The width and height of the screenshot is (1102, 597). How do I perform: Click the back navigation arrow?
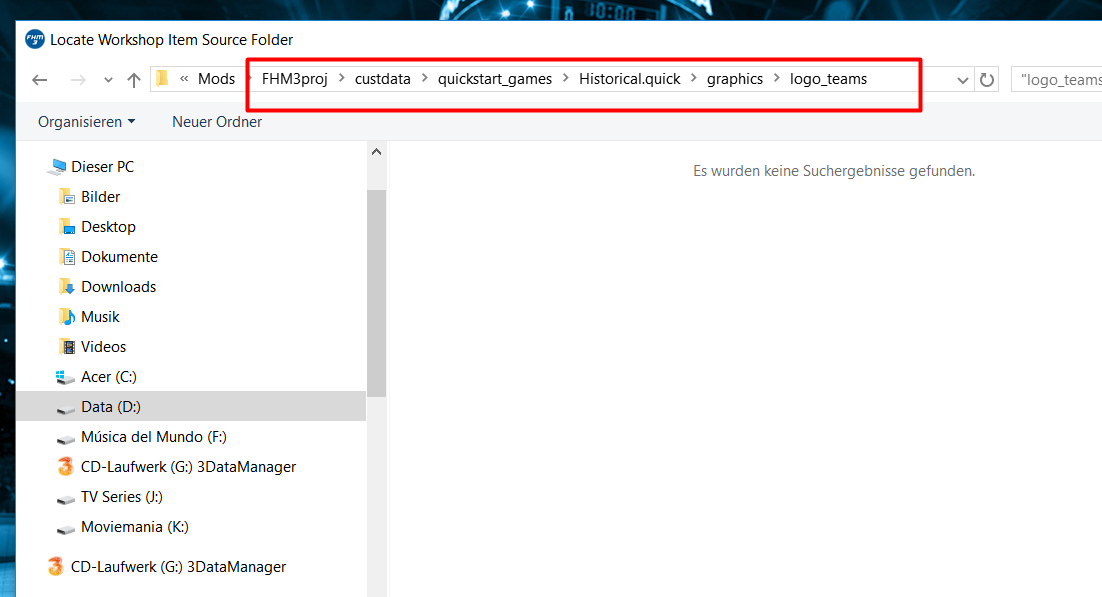point(40,80)
